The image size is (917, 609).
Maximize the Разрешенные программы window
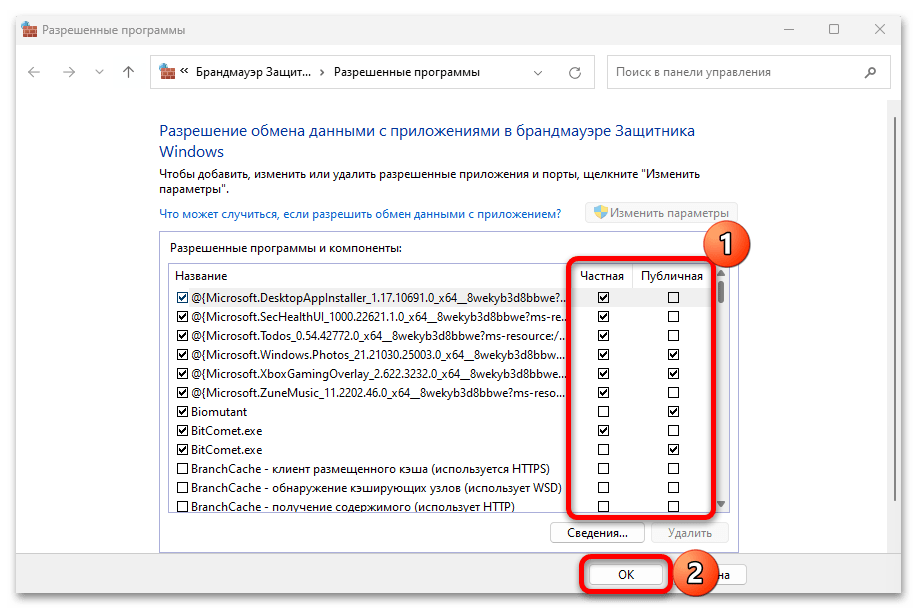coord(834,29)
